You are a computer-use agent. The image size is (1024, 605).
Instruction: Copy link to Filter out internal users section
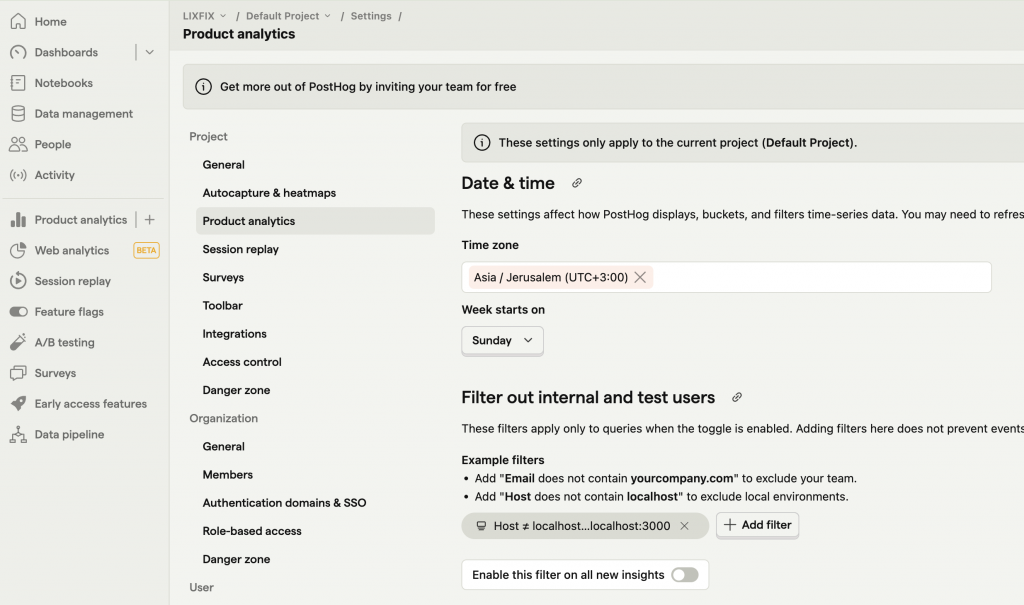tap(737, 397)
